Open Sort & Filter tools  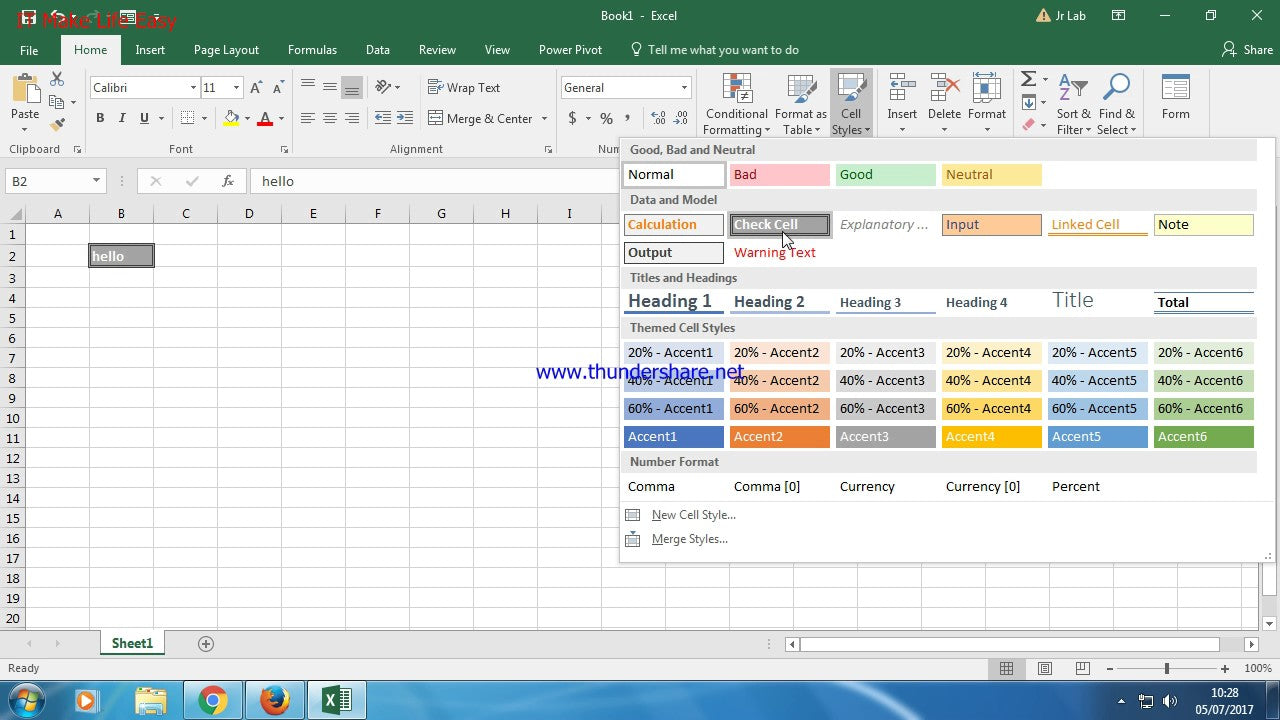(1072, 103)
